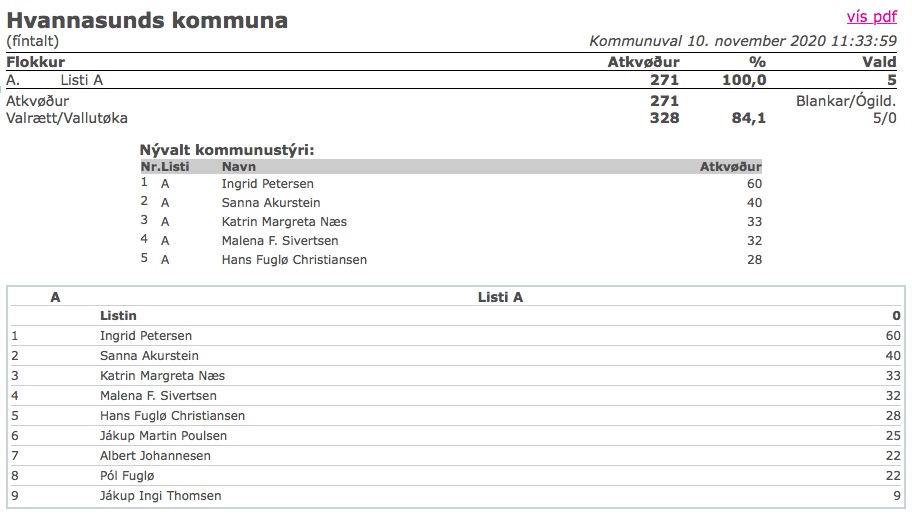Click candidate Jákup Martin Poulsen
Screen dimensions: 912x516
(x=163, y=436)
